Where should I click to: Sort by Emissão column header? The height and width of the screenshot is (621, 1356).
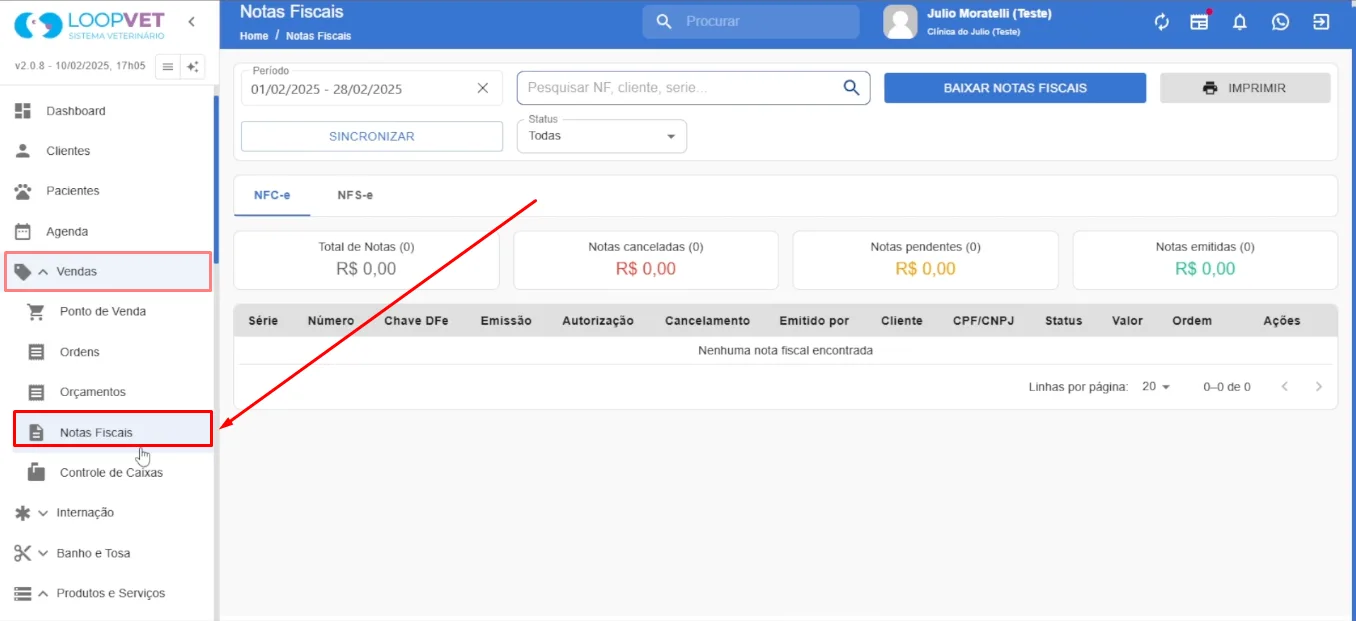click(506, 321)
